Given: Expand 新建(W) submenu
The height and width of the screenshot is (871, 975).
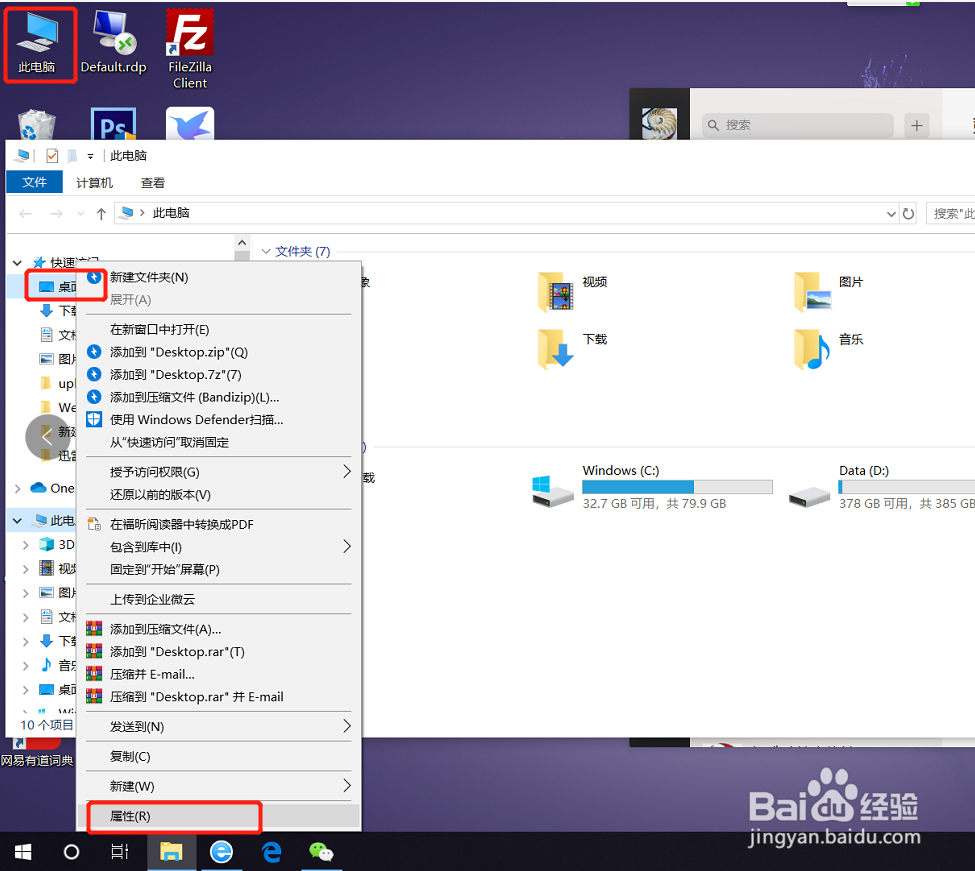Looking at the screenshot, I should [x=218, y=786].
